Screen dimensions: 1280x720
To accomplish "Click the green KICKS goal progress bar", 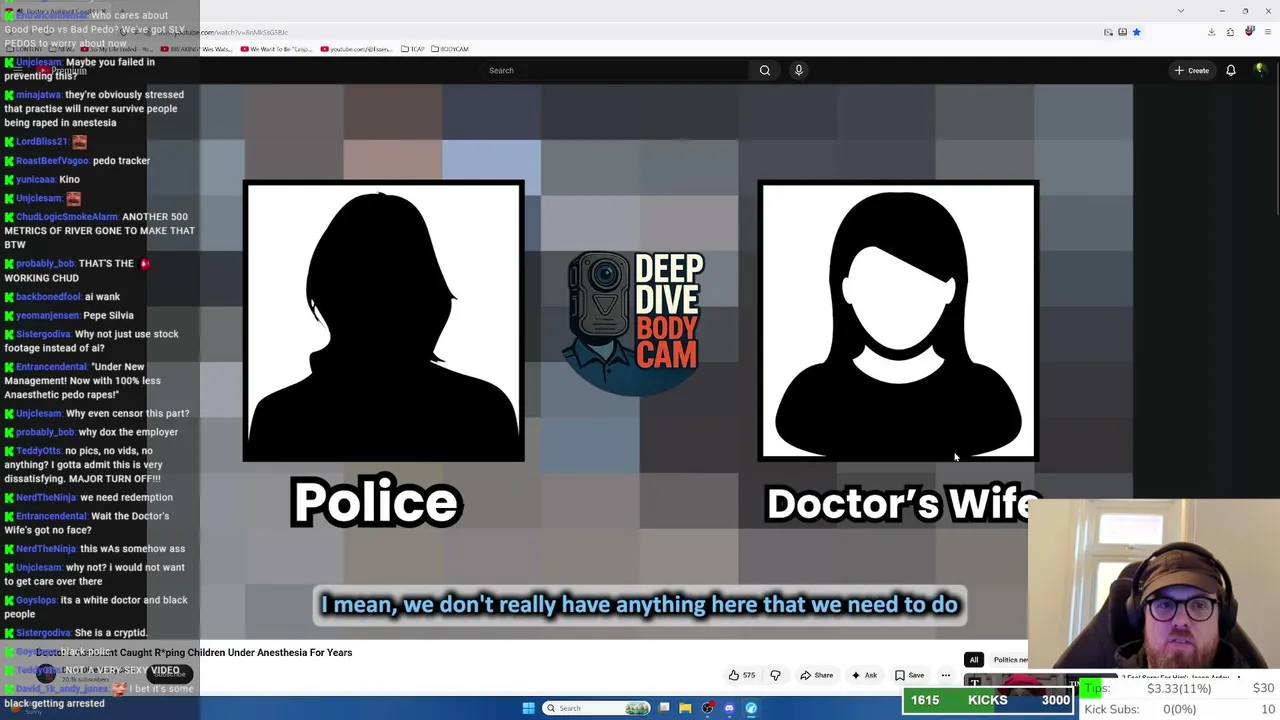I will point(989,701).
